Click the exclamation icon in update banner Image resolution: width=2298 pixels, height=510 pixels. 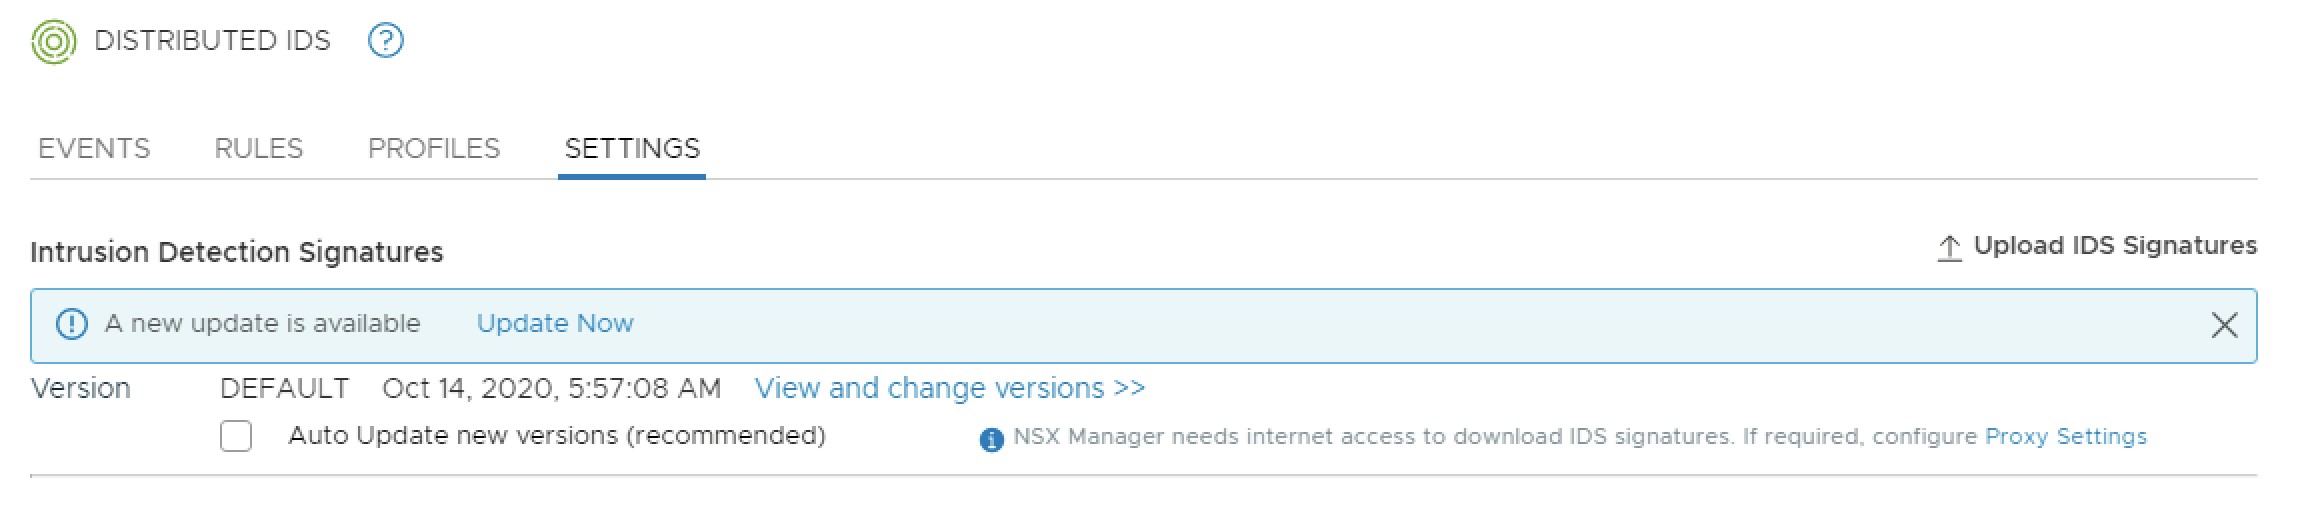[x=71, y=325]
